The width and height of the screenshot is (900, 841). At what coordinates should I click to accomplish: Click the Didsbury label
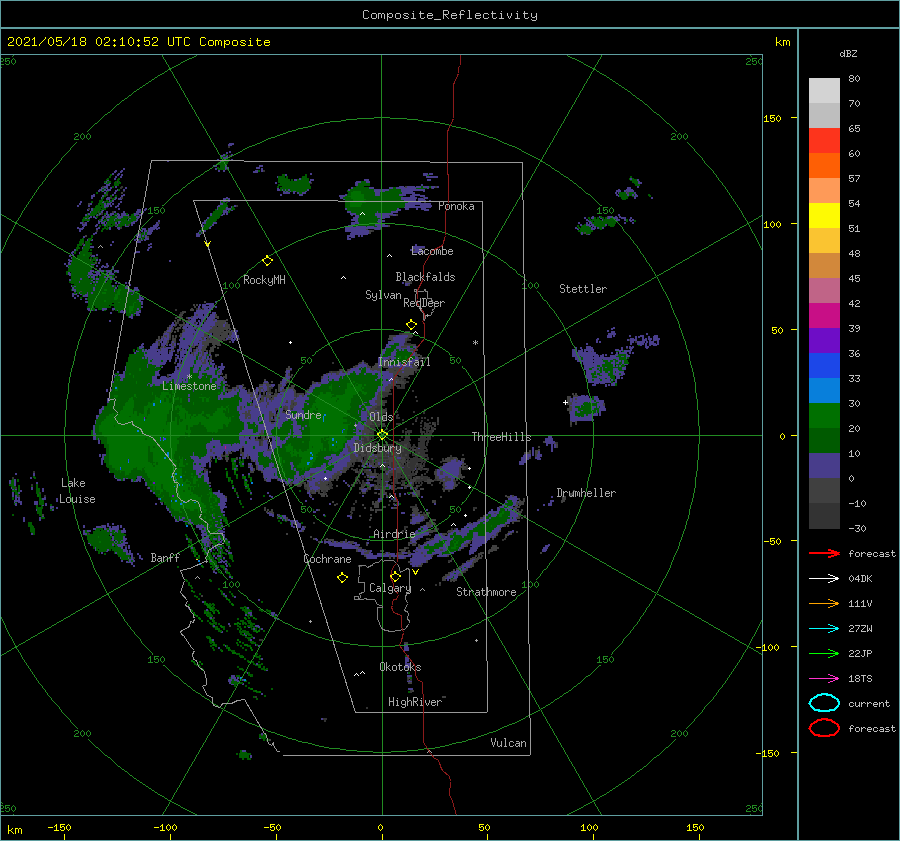tap(377, 448)
